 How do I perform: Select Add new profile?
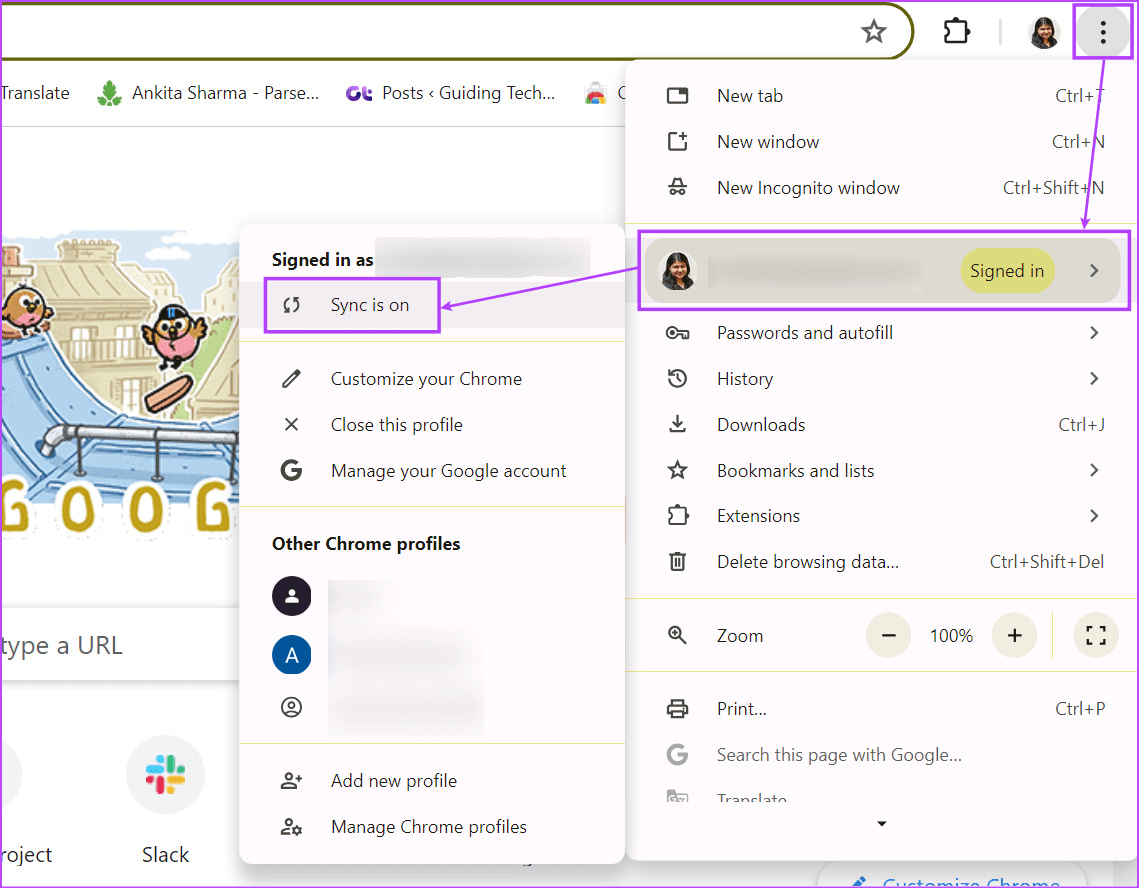coord(393,780)
